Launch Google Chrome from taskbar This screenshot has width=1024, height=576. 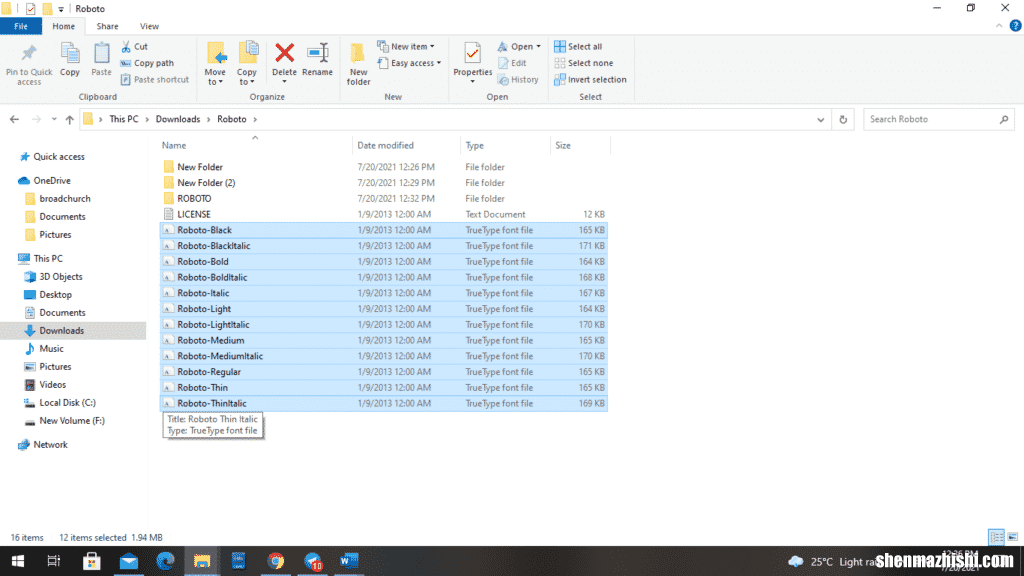(276, 561)
